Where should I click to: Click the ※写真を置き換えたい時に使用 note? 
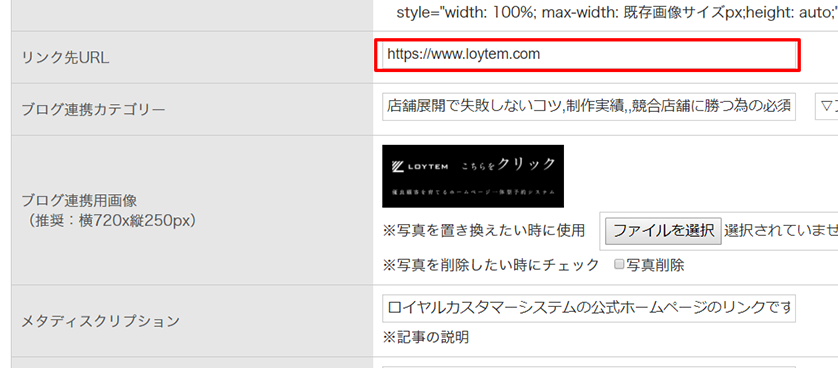tap(484, 231)
